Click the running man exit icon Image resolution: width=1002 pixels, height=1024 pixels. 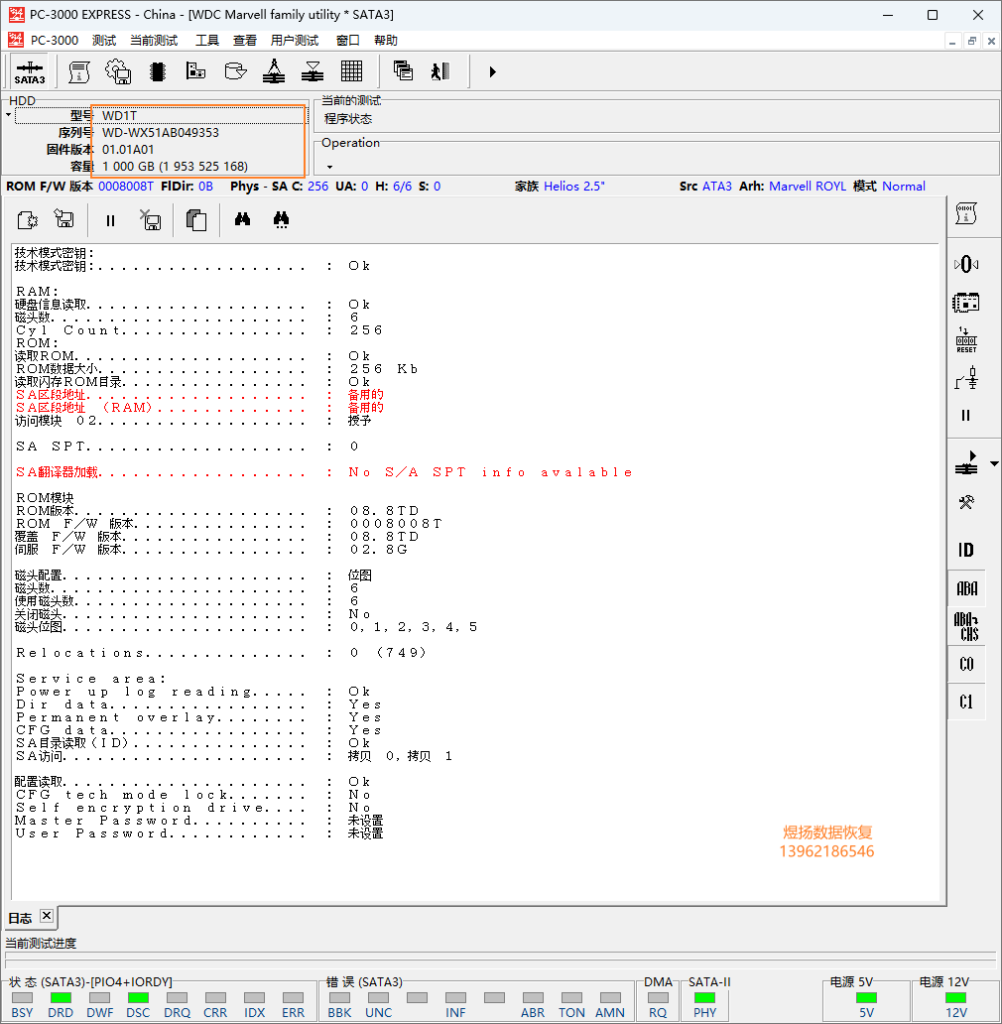[441, 71]
